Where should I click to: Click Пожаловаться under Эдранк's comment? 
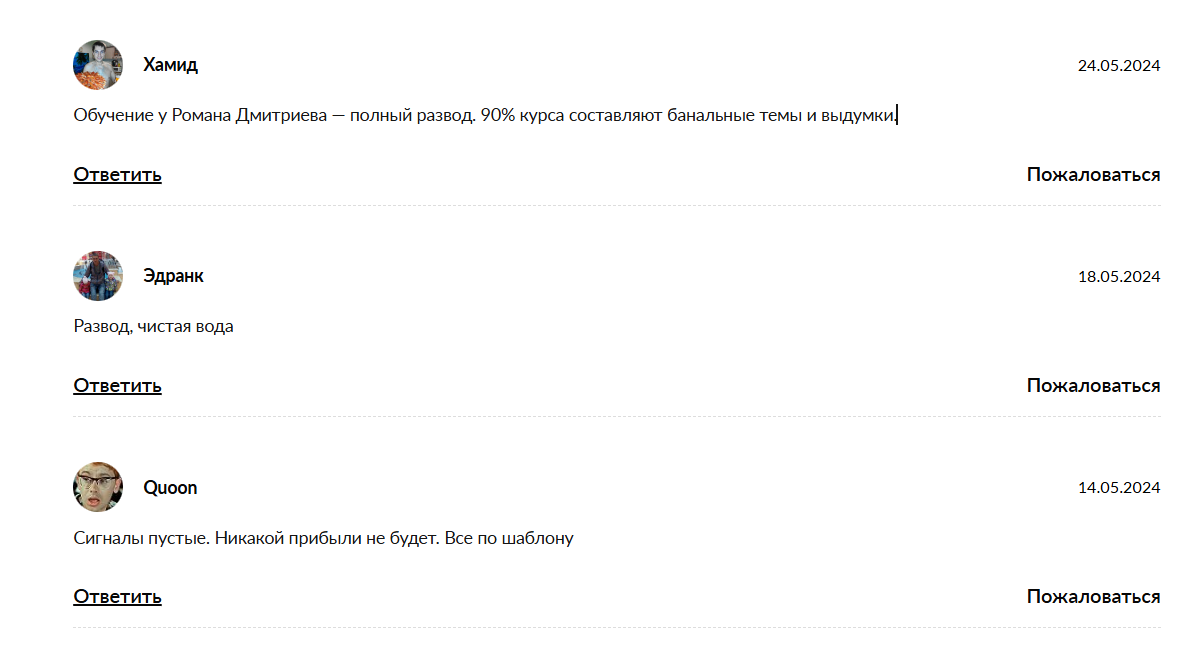(1093, 386)
